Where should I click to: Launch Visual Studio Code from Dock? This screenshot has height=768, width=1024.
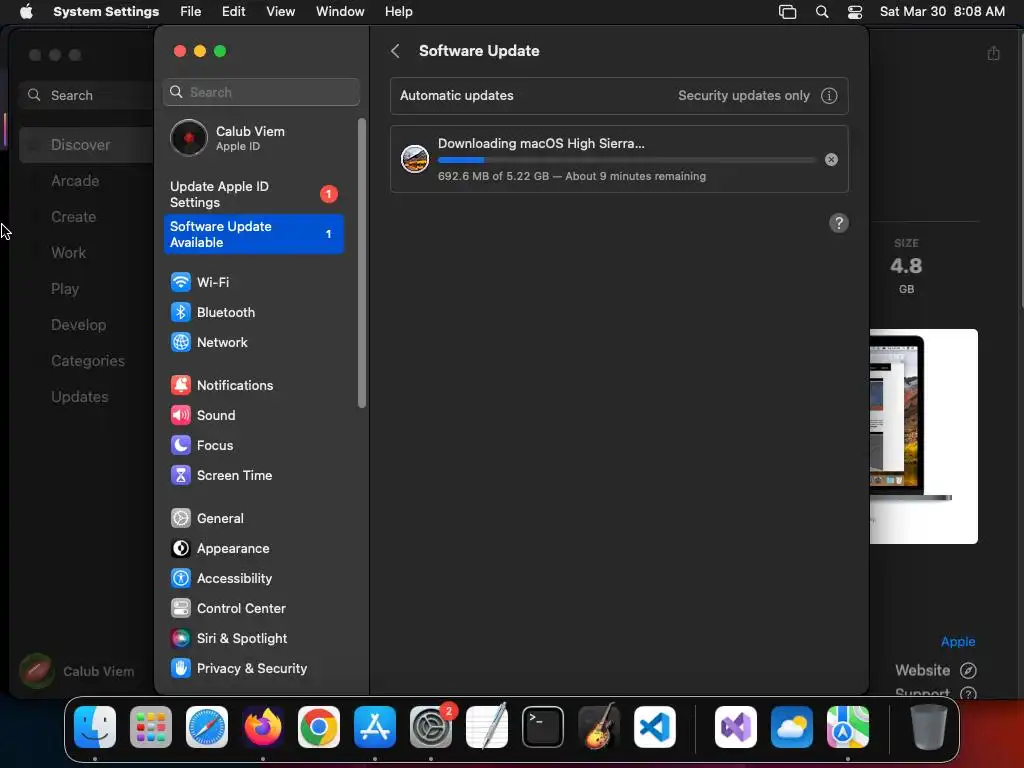point(655,727)
